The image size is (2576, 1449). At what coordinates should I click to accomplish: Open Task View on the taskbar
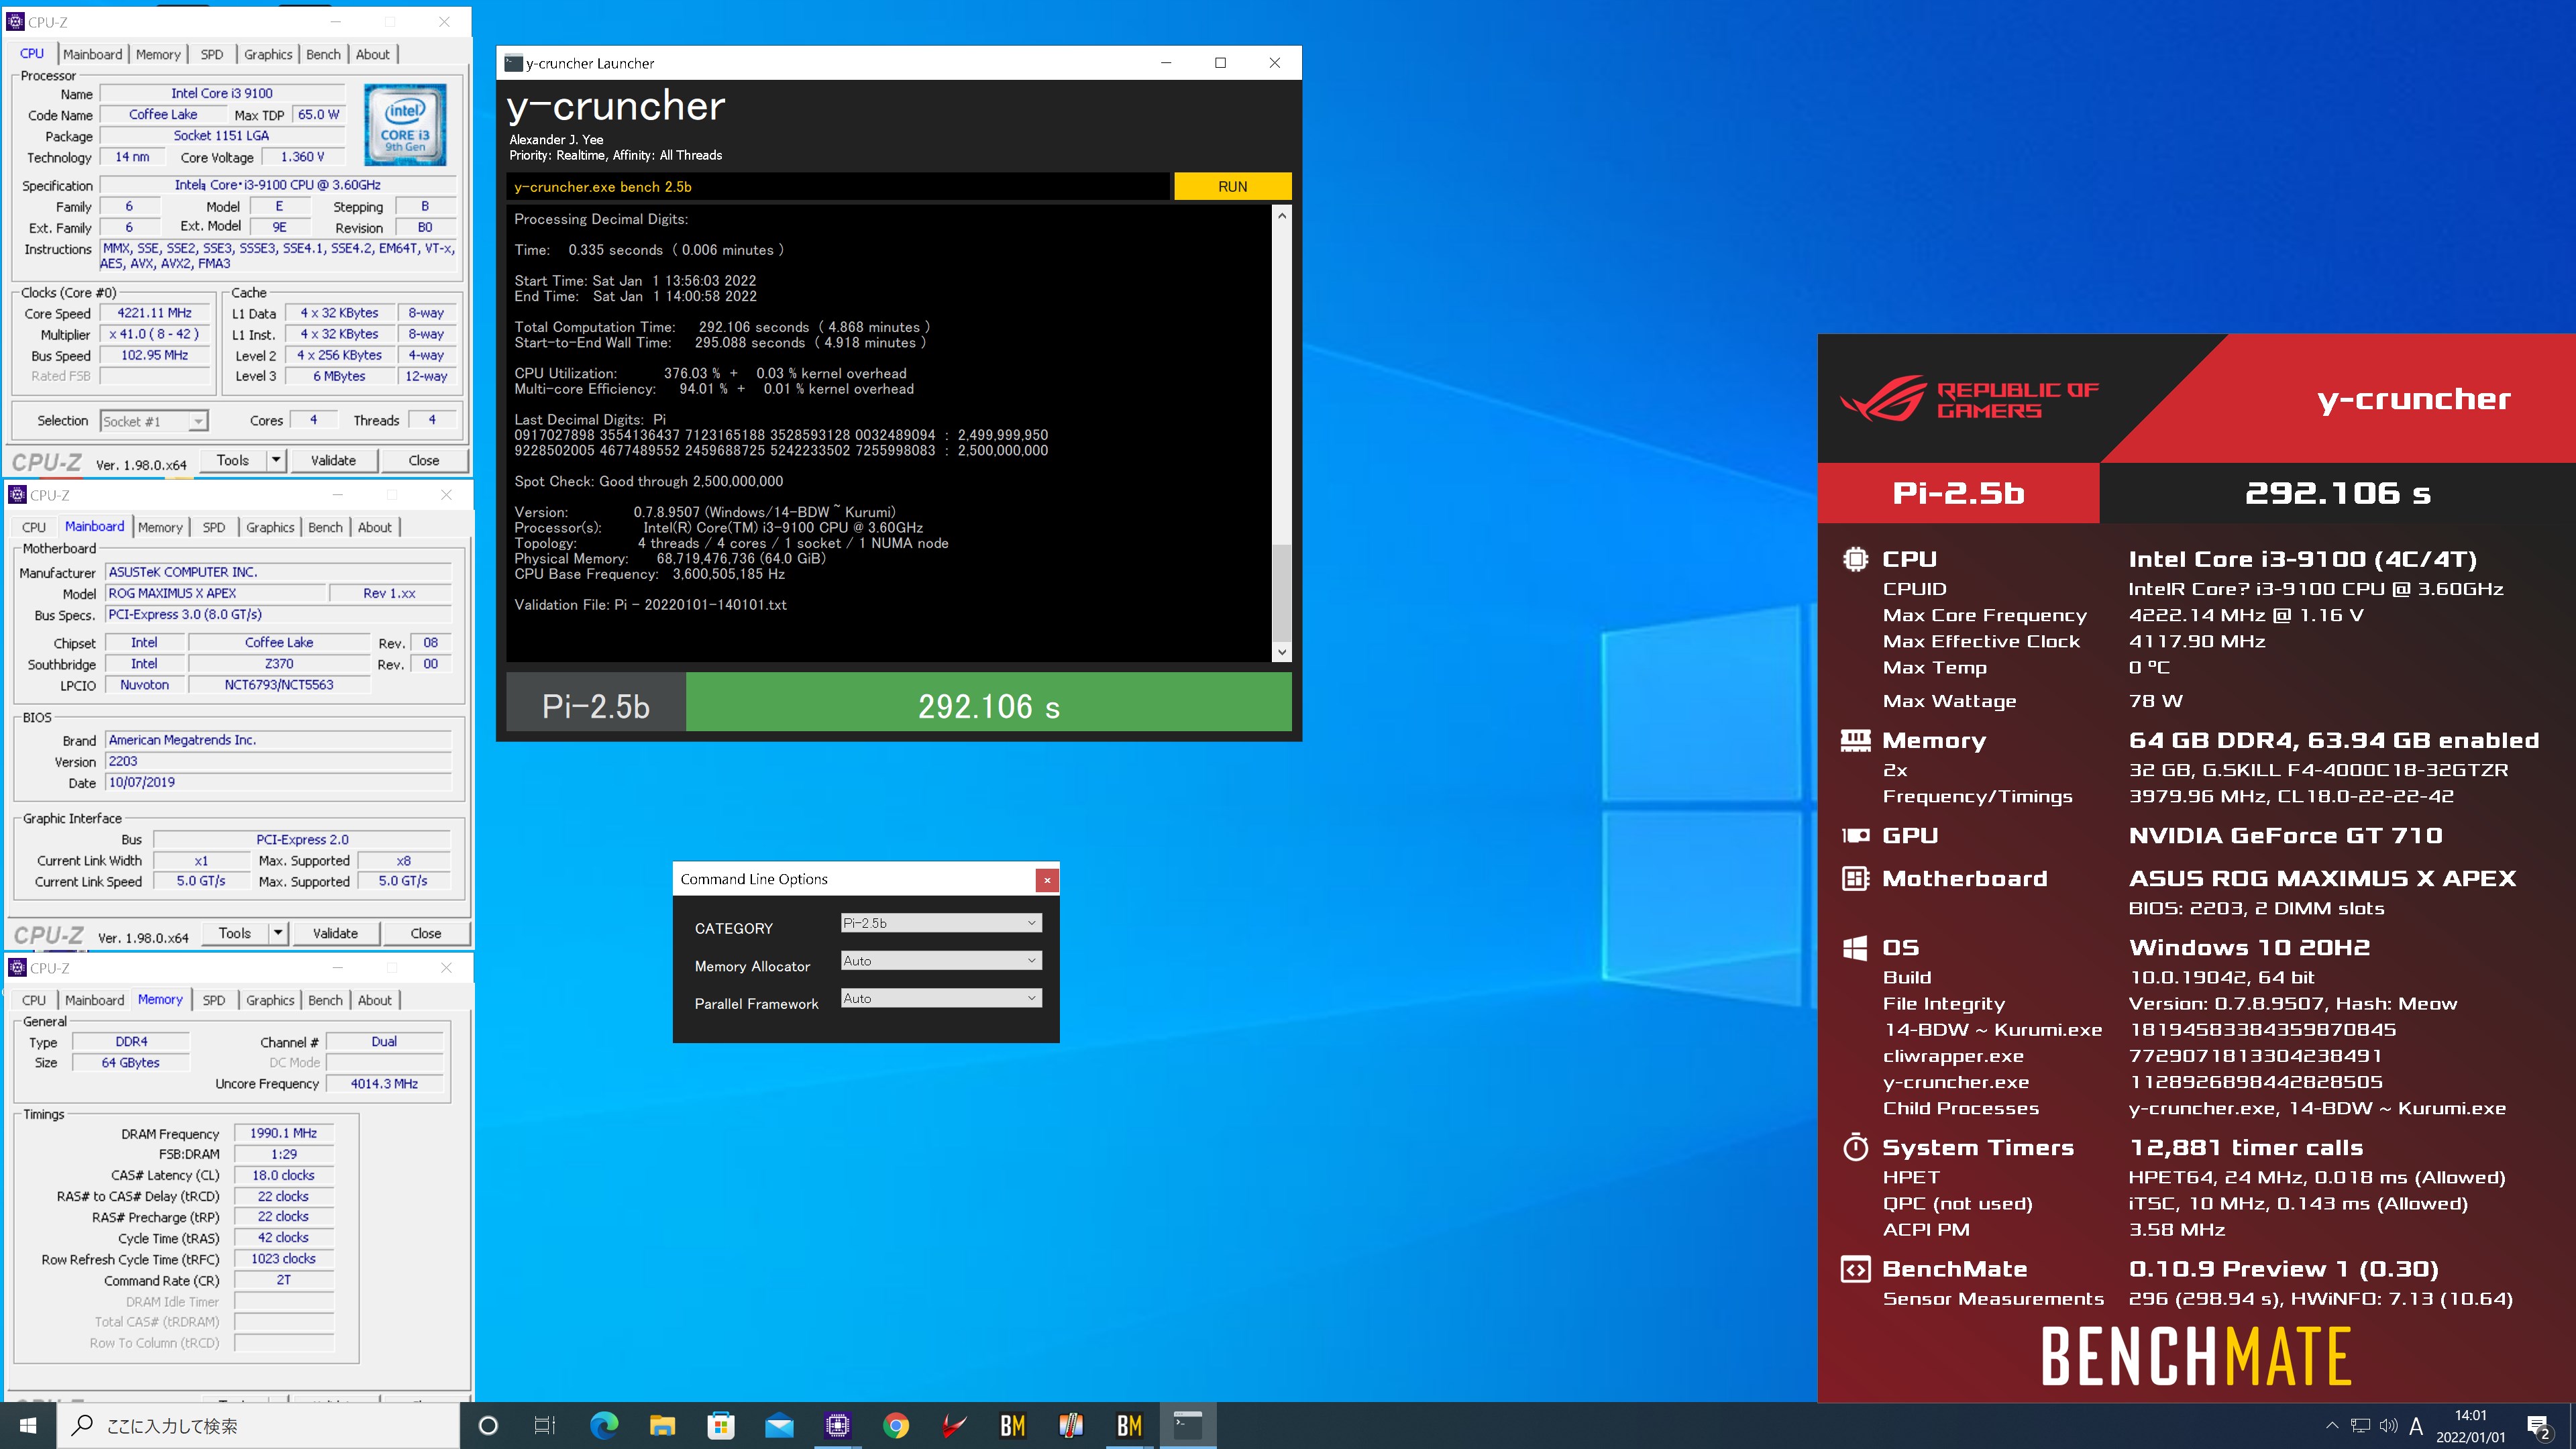[x=545, y=1425]
